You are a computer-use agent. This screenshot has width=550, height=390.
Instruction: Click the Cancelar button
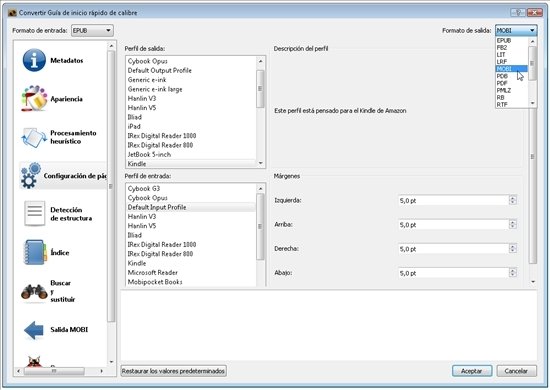click(516, 371)
